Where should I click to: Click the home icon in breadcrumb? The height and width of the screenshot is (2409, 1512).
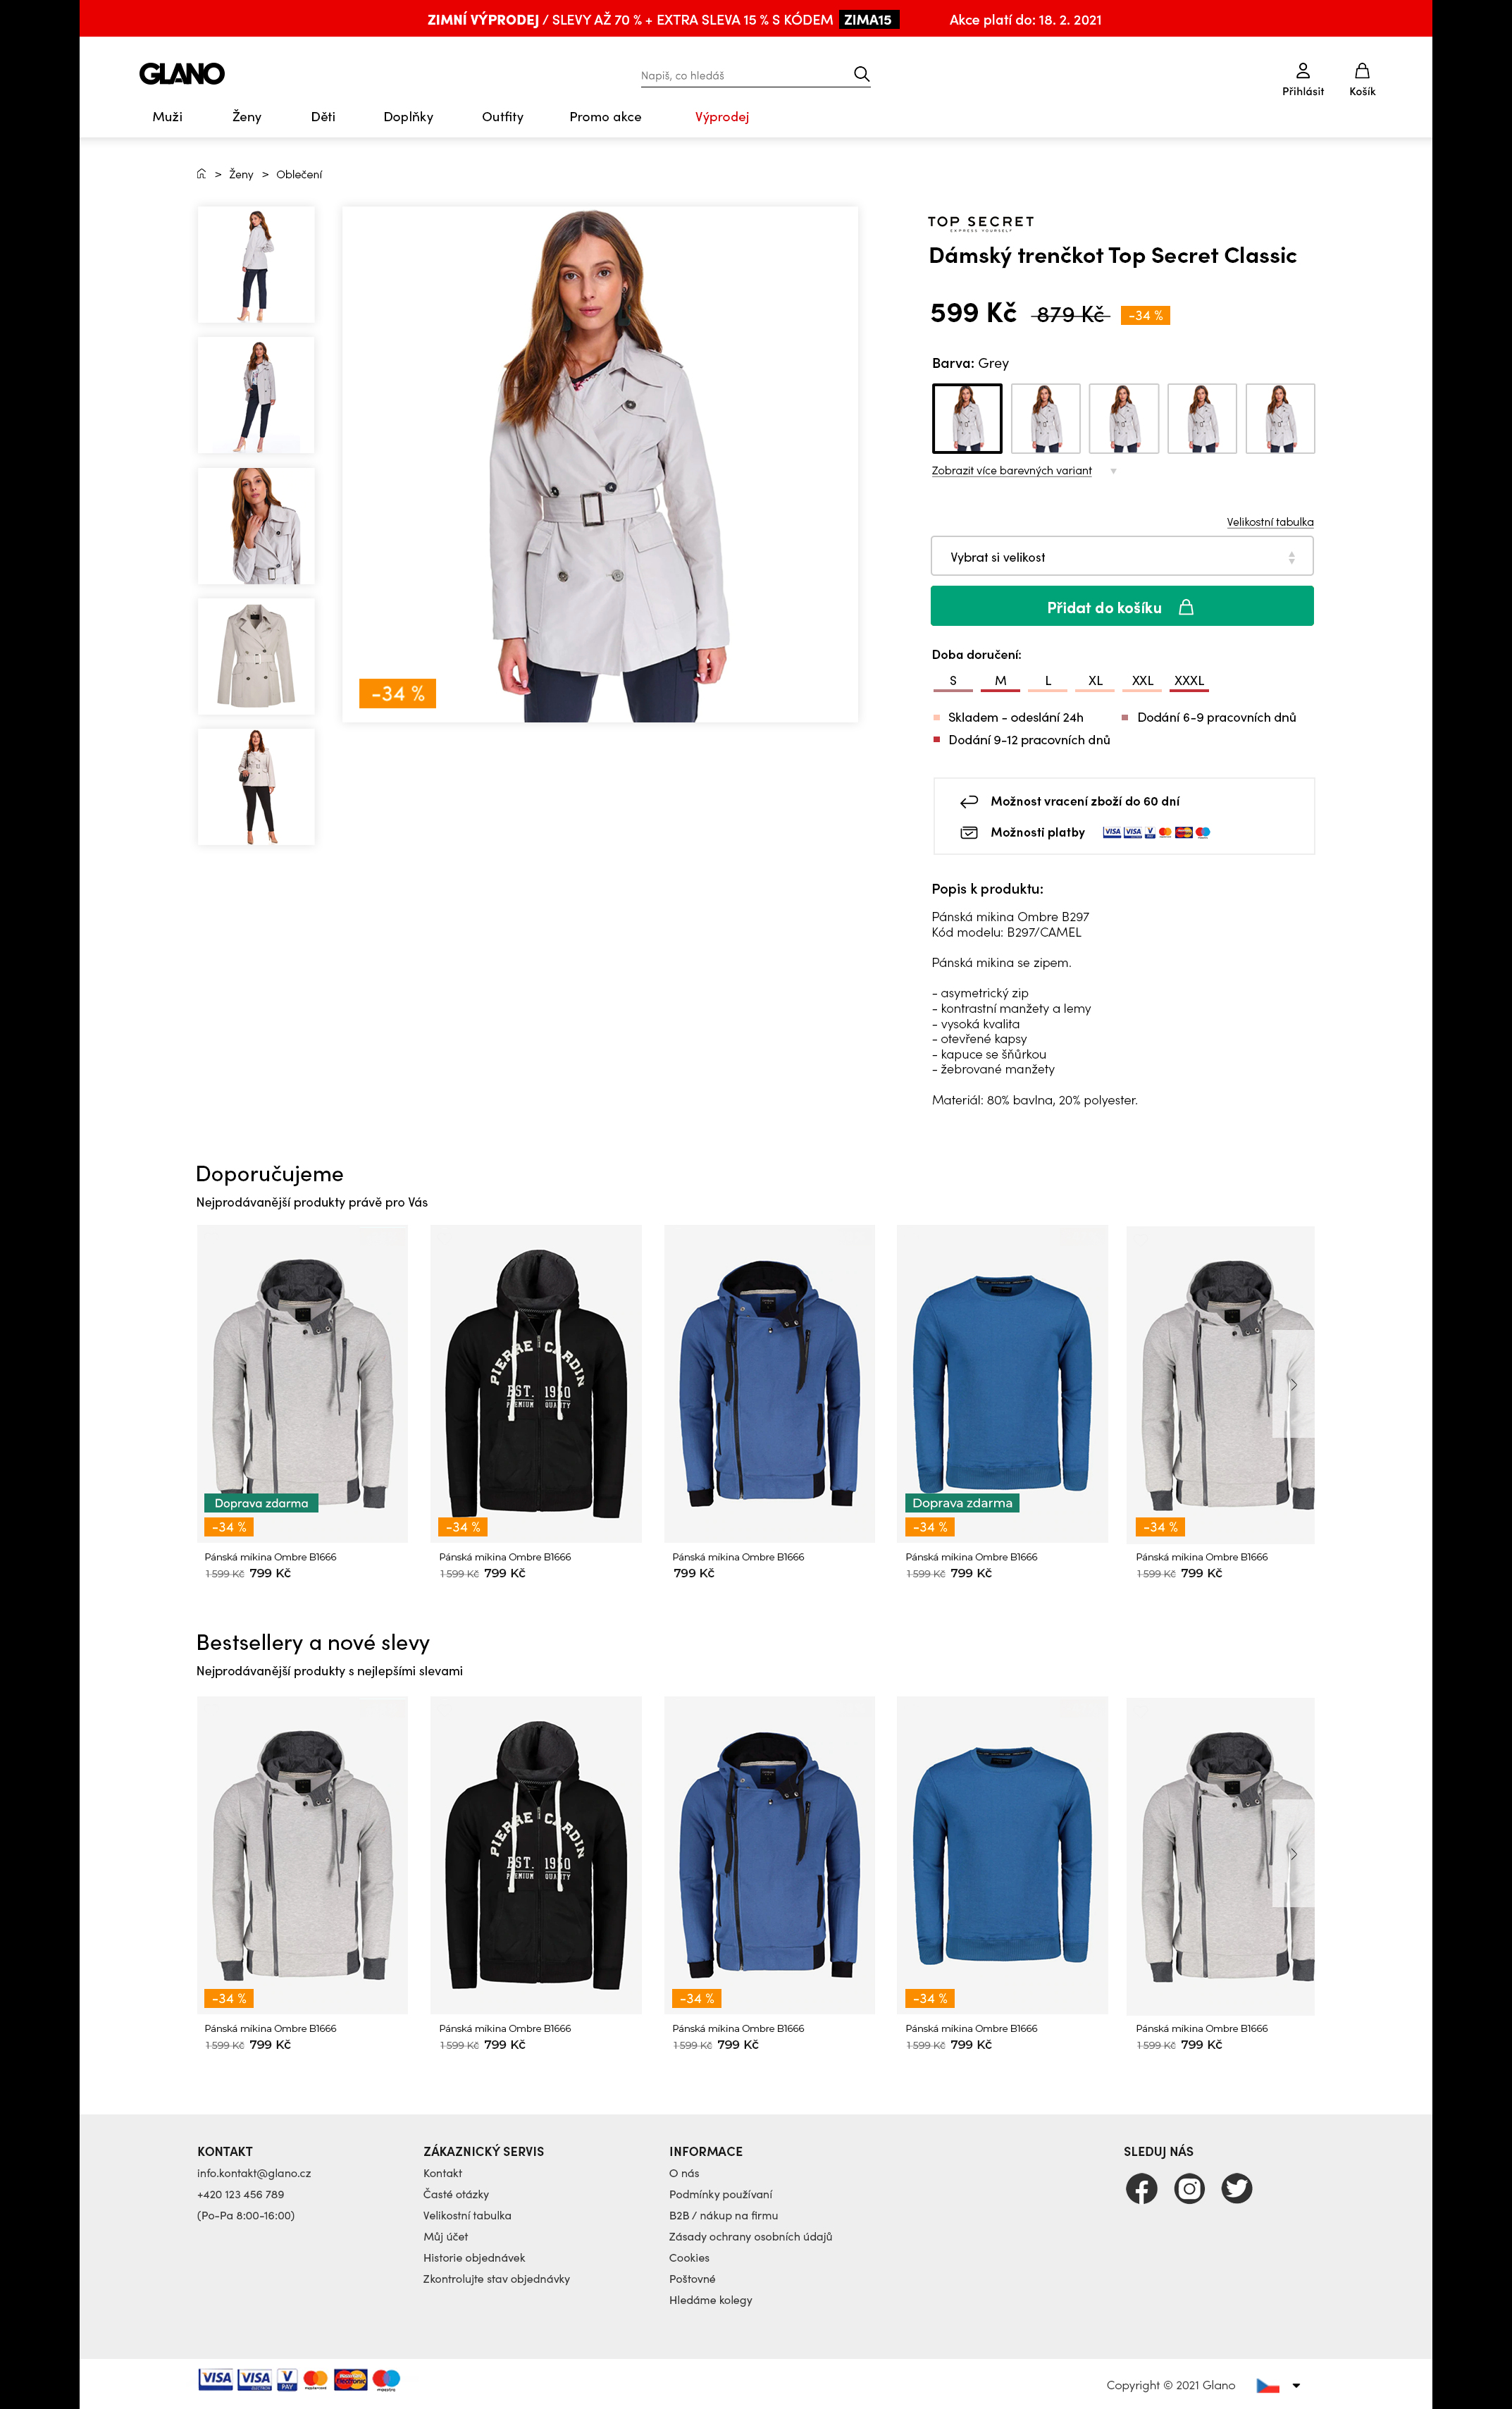click(x=201, y=174)
